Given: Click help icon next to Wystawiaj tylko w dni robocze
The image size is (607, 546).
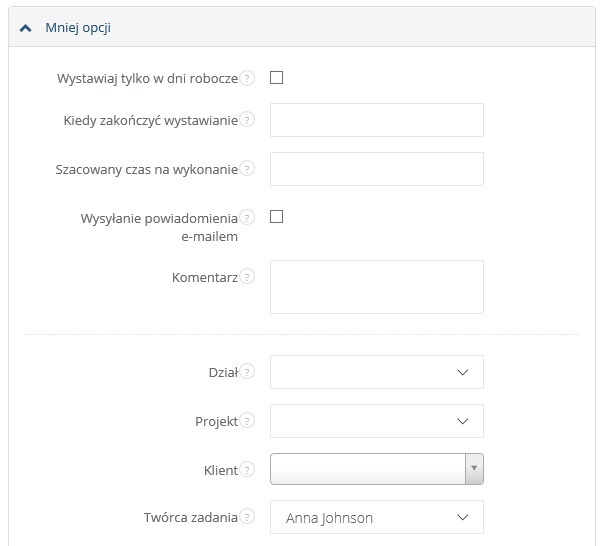Looking at the screenshot, I should point(247,78).
